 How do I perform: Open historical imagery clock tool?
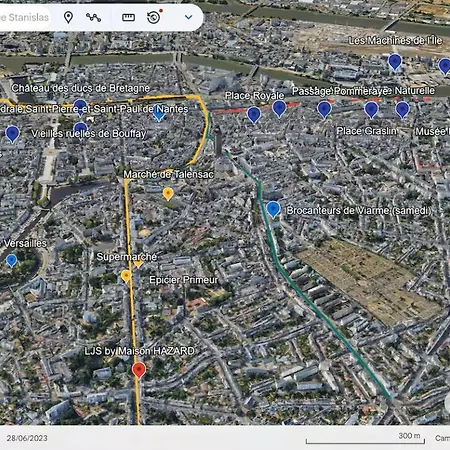(154, 17)
